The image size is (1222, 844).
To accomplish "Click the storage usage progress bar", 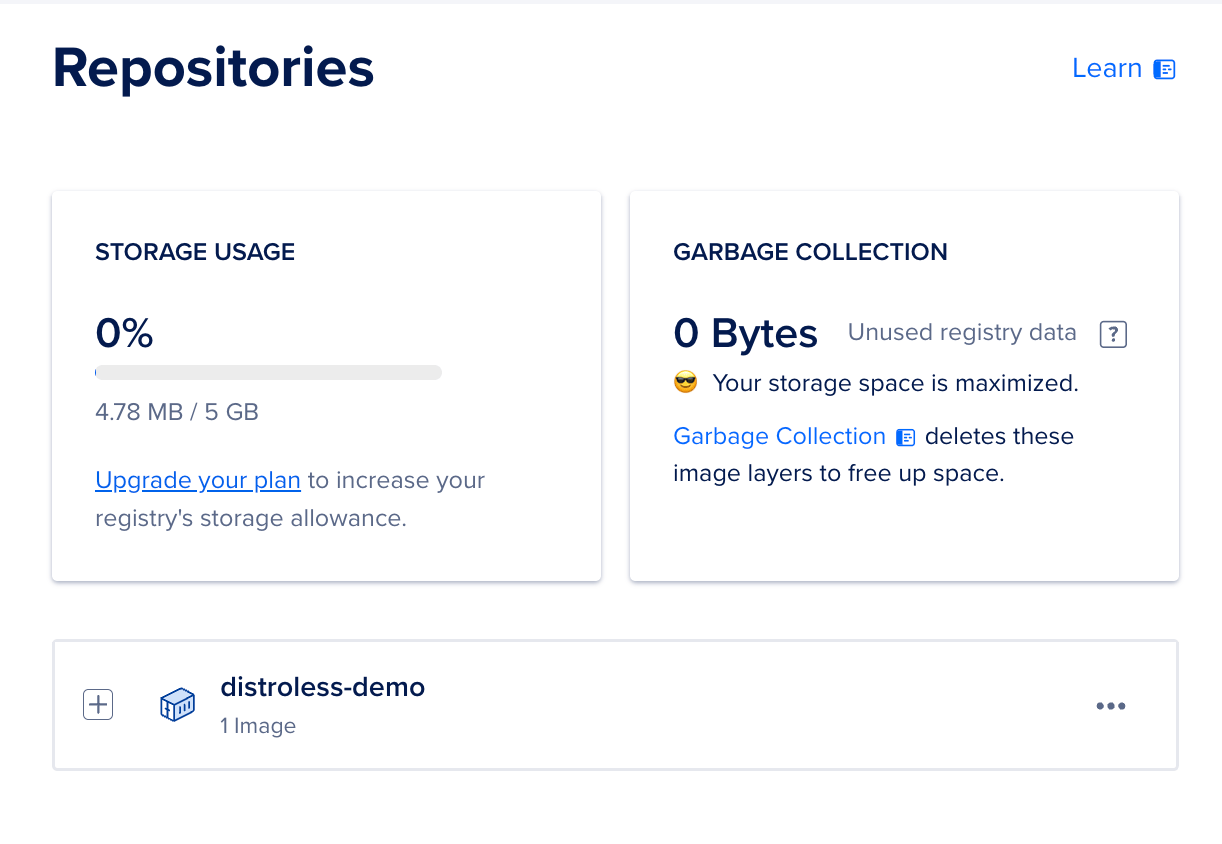I will click(268, 373).
